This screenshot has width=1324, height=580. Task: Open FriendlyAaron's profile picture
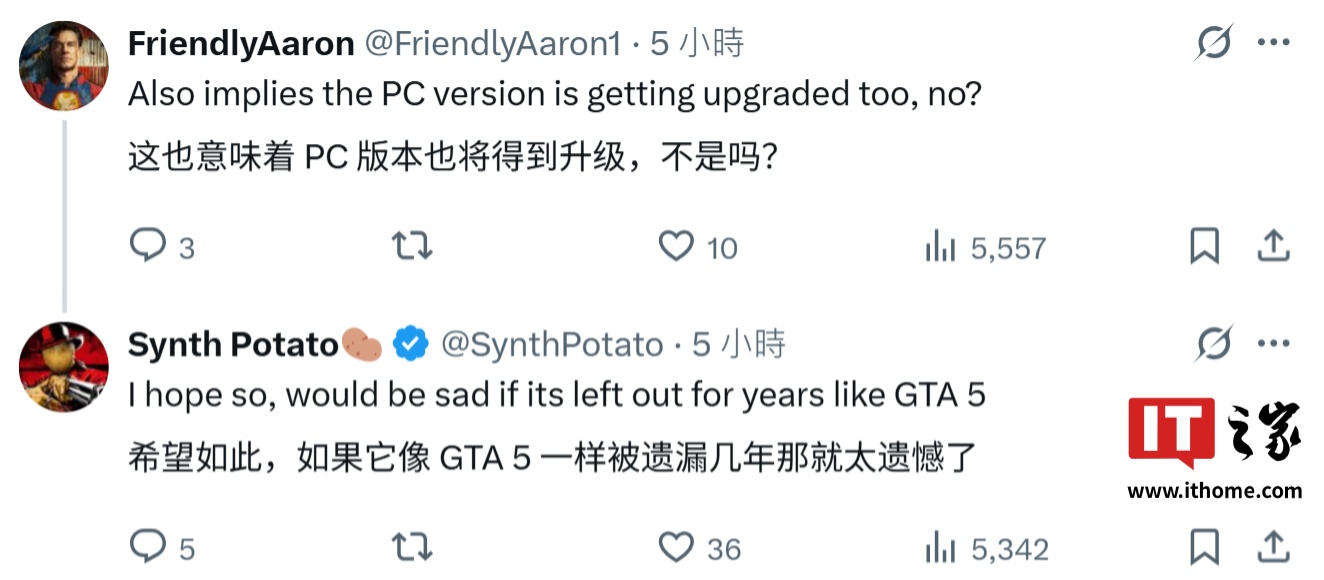(64, 64)
